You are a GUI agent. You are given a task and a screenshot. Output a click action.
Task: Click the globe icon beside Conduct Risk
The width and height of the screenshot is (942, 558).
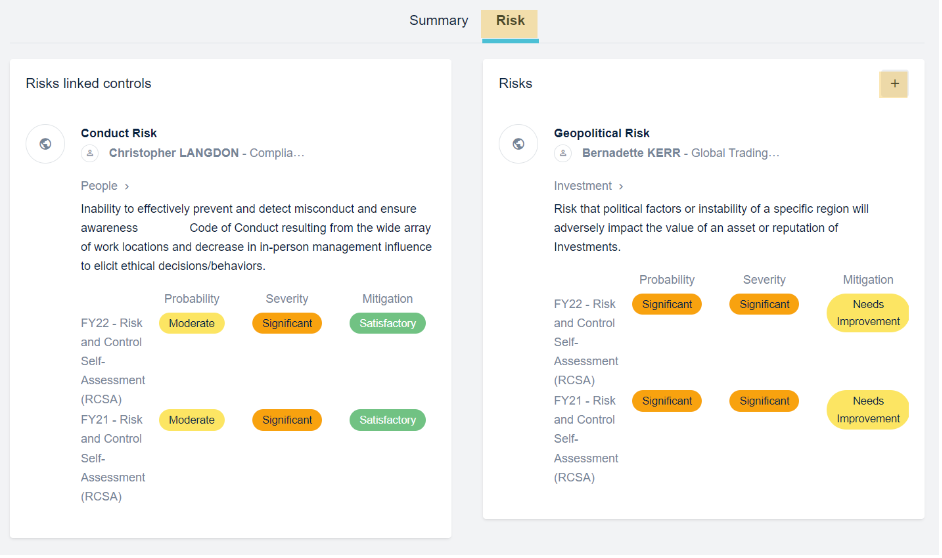click(x=45, y=144)
